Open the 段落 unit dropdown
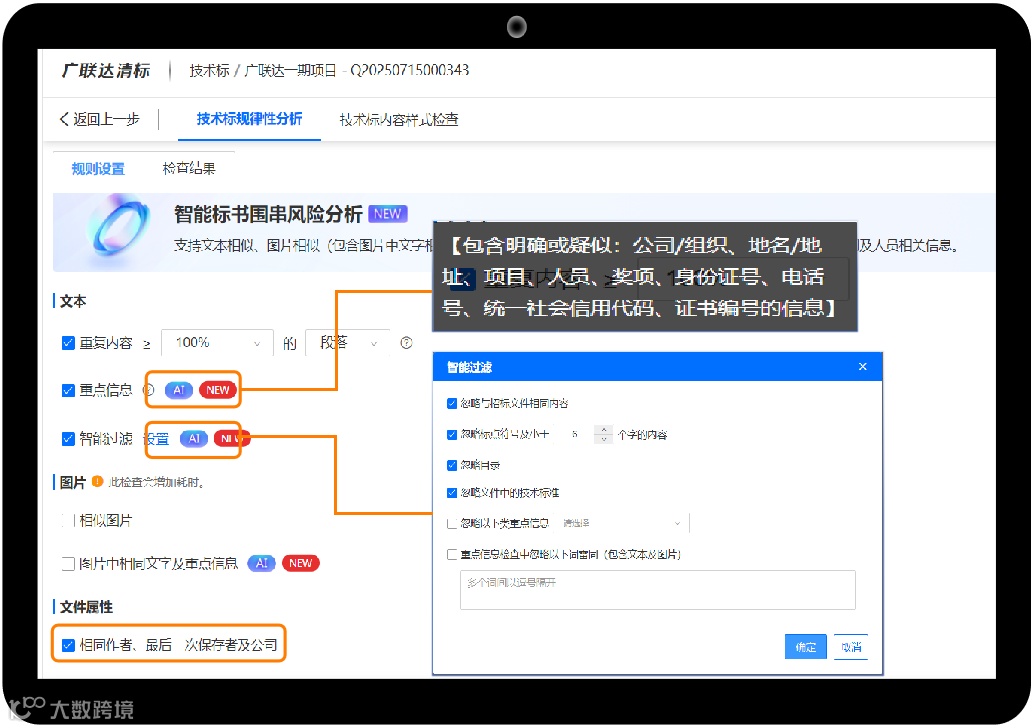Viewport: 1034px width, 728px height. pyautogui.click(x=348, y=343)
